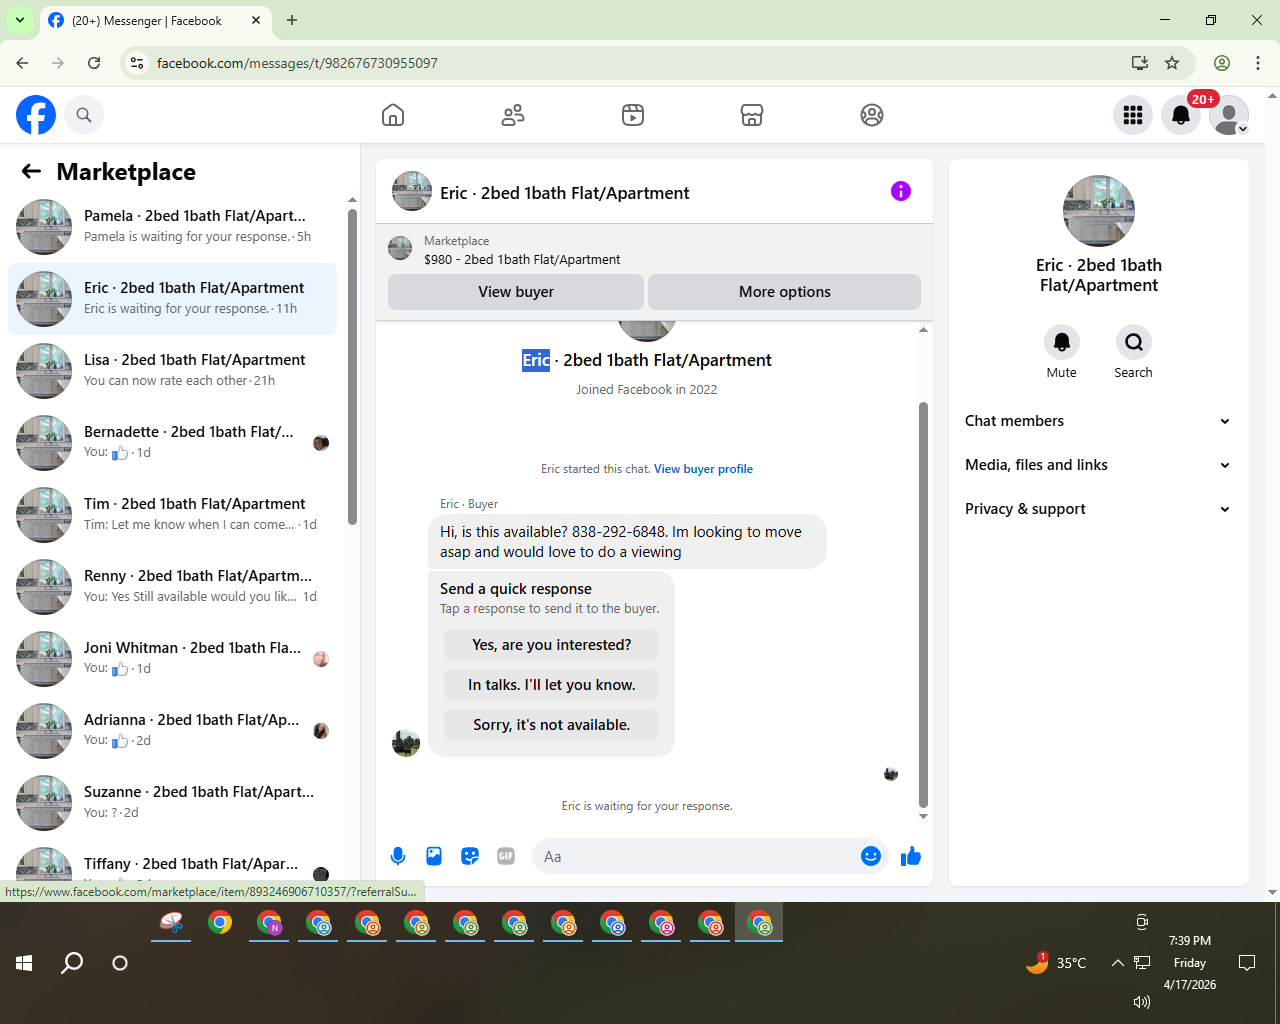1280x1024 pixels.
Task: Open the View buyer profile link
Action: 703,469
